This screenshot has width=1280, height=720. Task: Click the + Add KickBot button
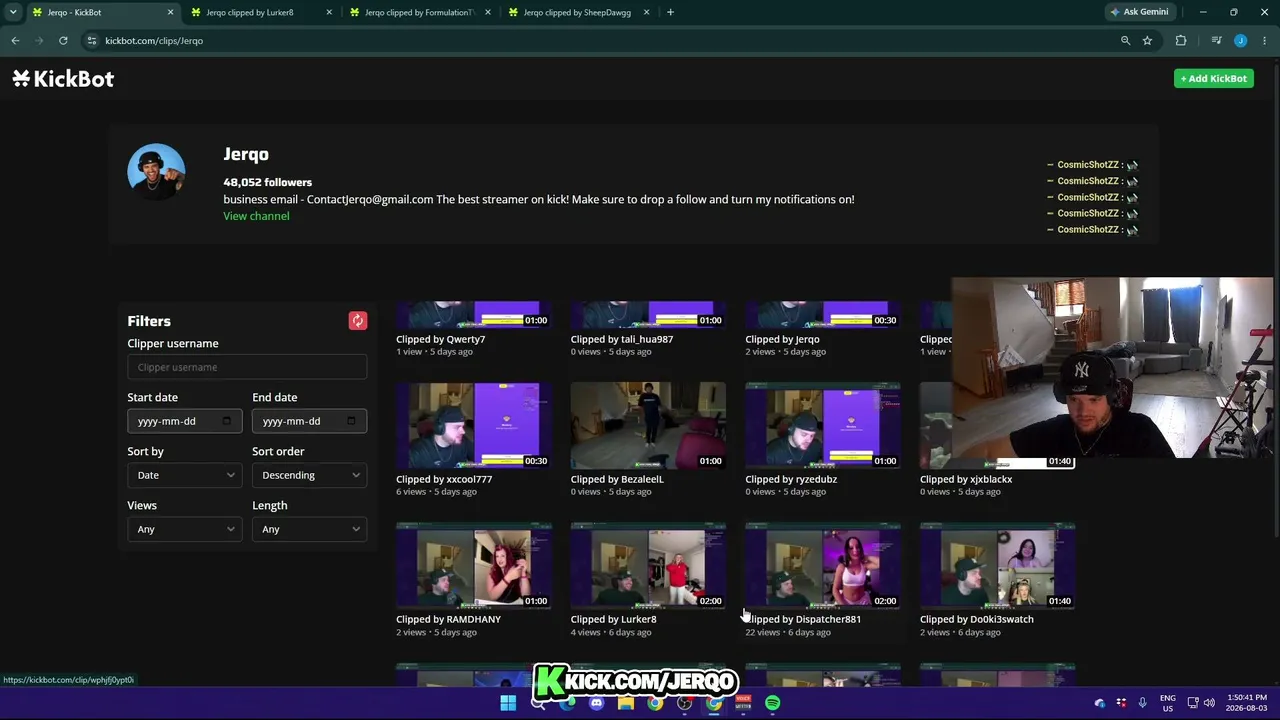click(1213, 79)
